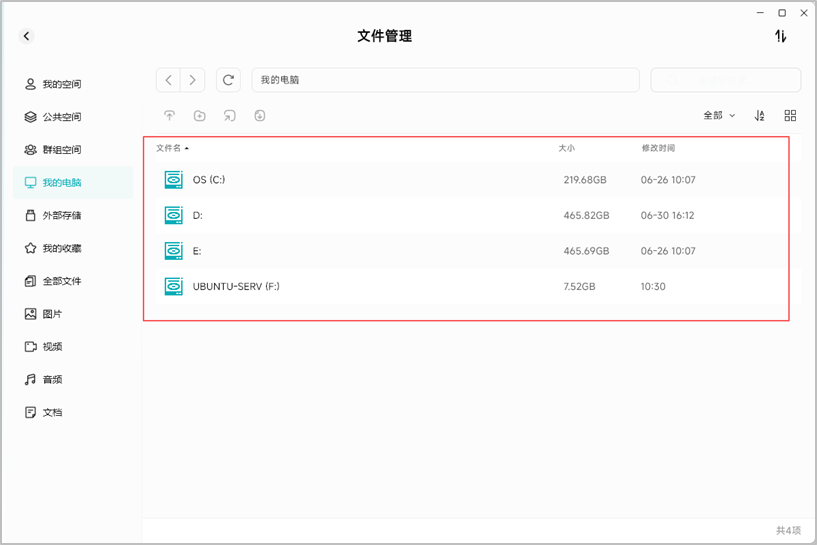The width and height of the screenshot is (817, 545).
Task: Click the refresh button in navigation bar
Action: (x=228, y=80)
